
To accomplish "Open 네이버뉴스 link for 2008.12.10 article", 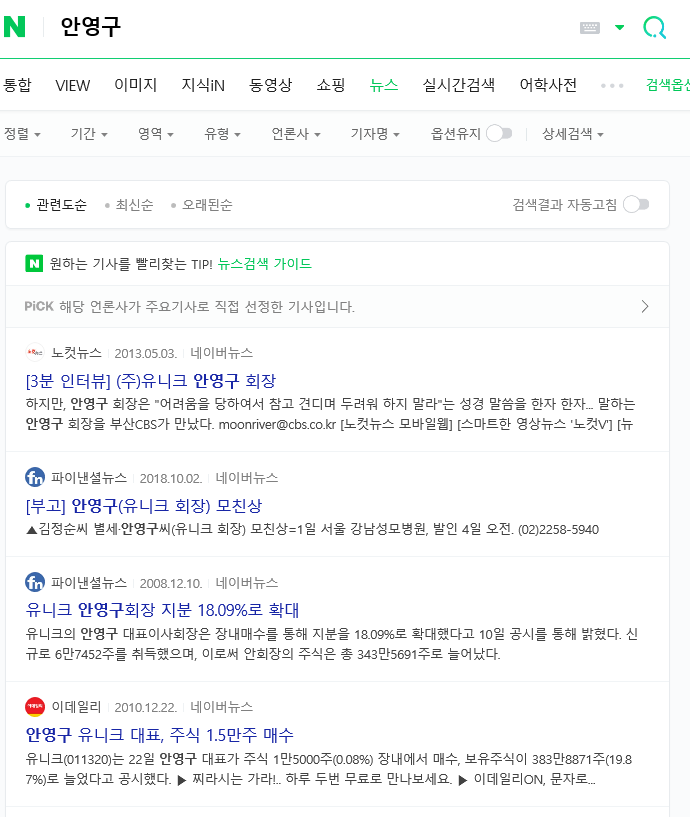I will pos(247,583).
